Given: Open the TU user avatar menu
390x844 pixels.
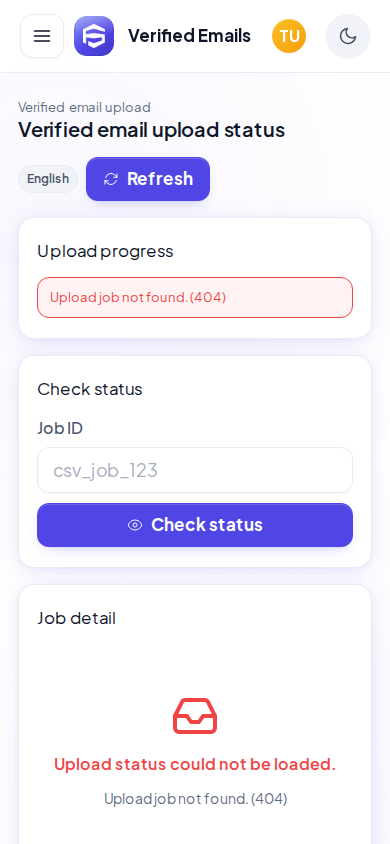Looking at the screenshot, I should 289,36.
